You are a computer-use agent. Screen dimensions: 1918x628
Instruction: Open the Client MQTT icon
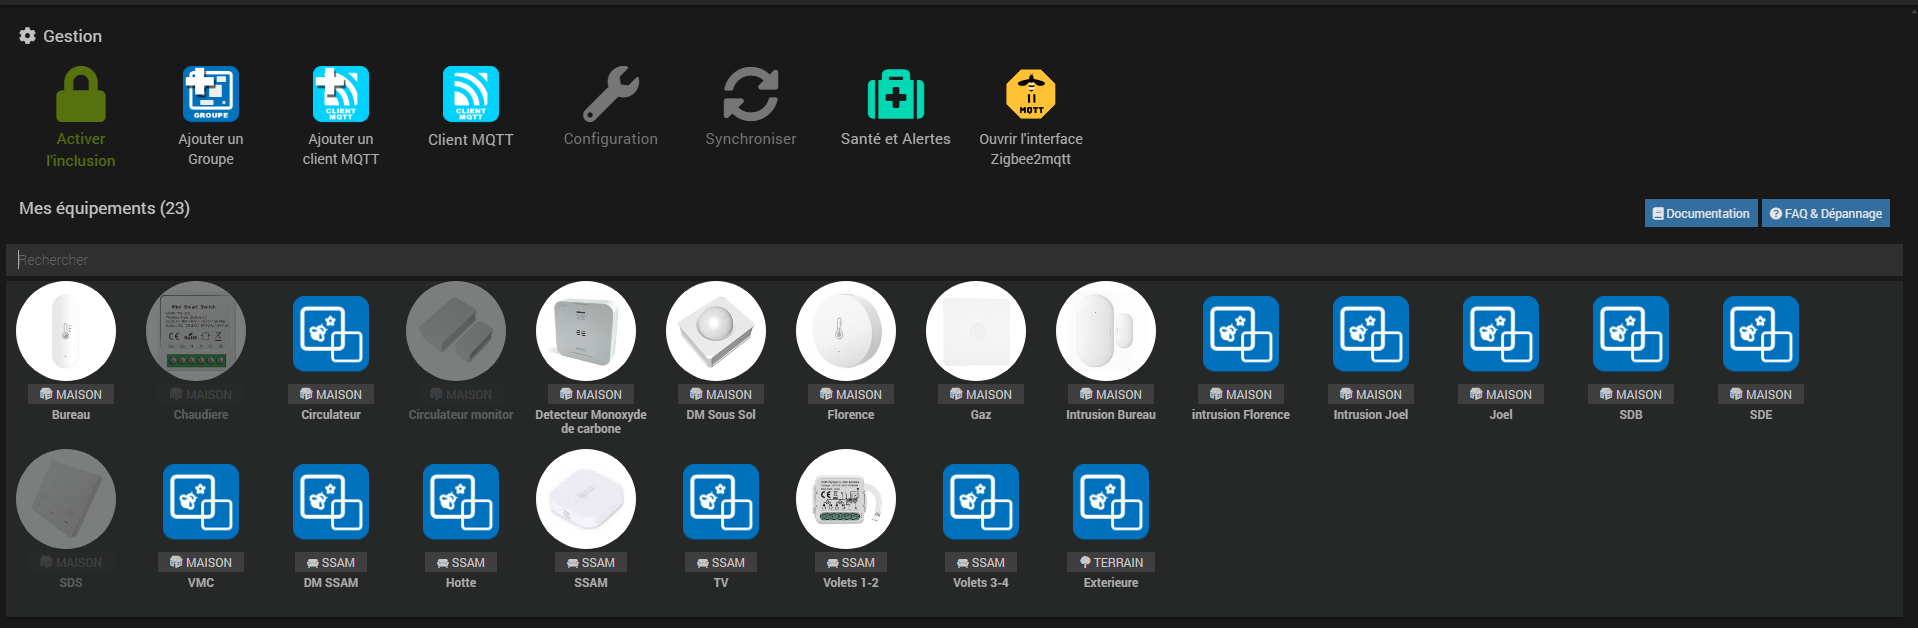pyautogui.click(x=471, y=94)
